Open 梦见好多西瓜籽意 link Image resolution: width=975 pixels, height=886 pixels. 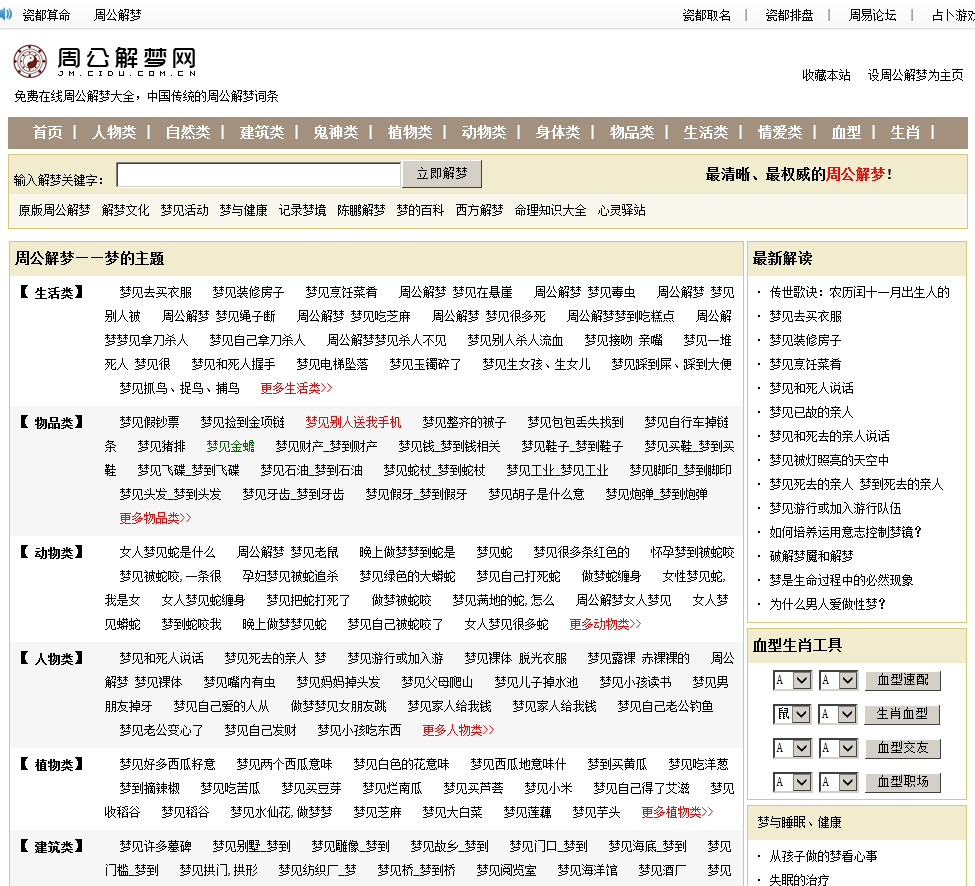(167, 764)
